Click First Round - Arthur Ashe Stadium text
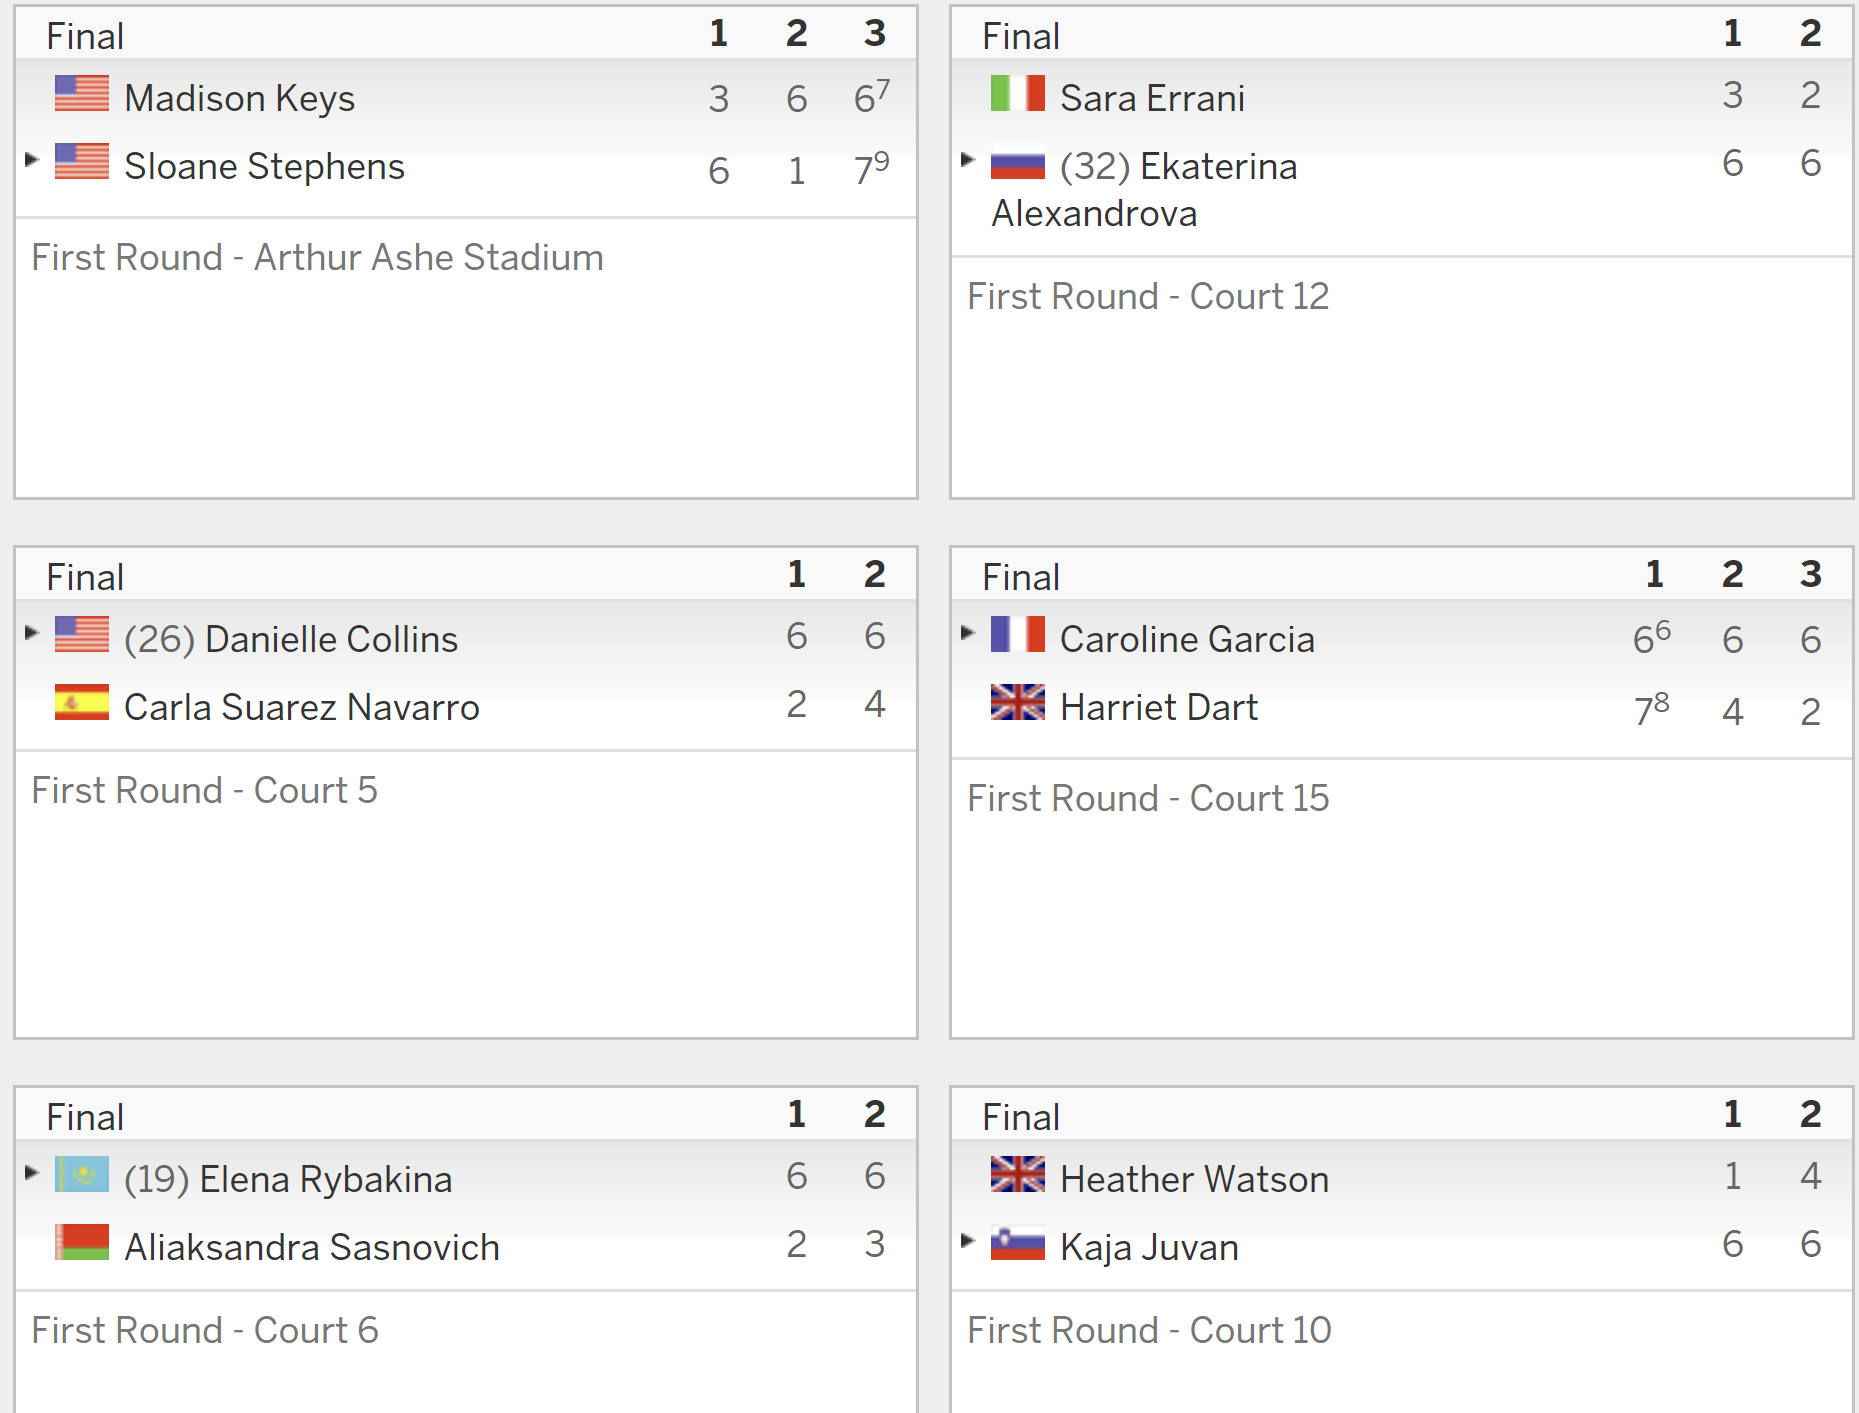This screenshot has height=1413, width=1859. point(317,257)
